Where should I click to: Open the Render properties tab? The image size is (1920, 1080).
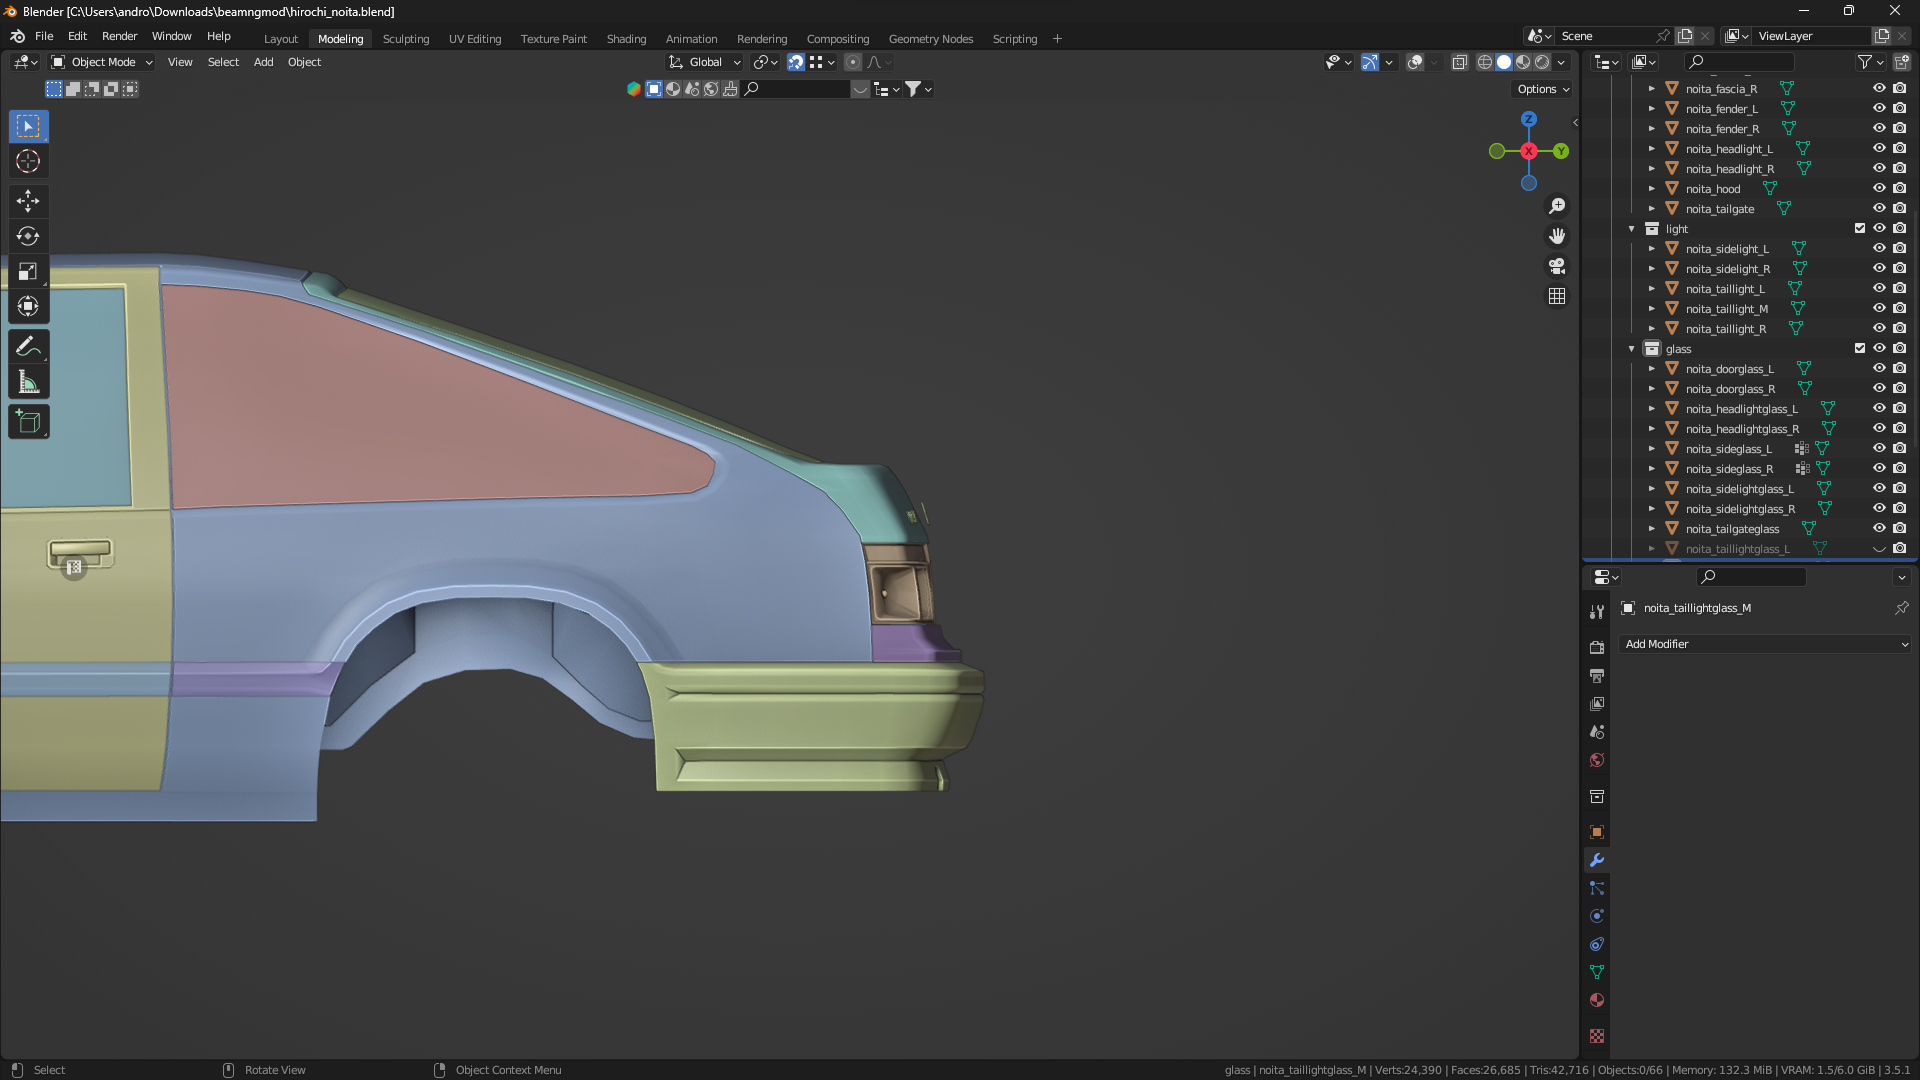(1597, 648)
